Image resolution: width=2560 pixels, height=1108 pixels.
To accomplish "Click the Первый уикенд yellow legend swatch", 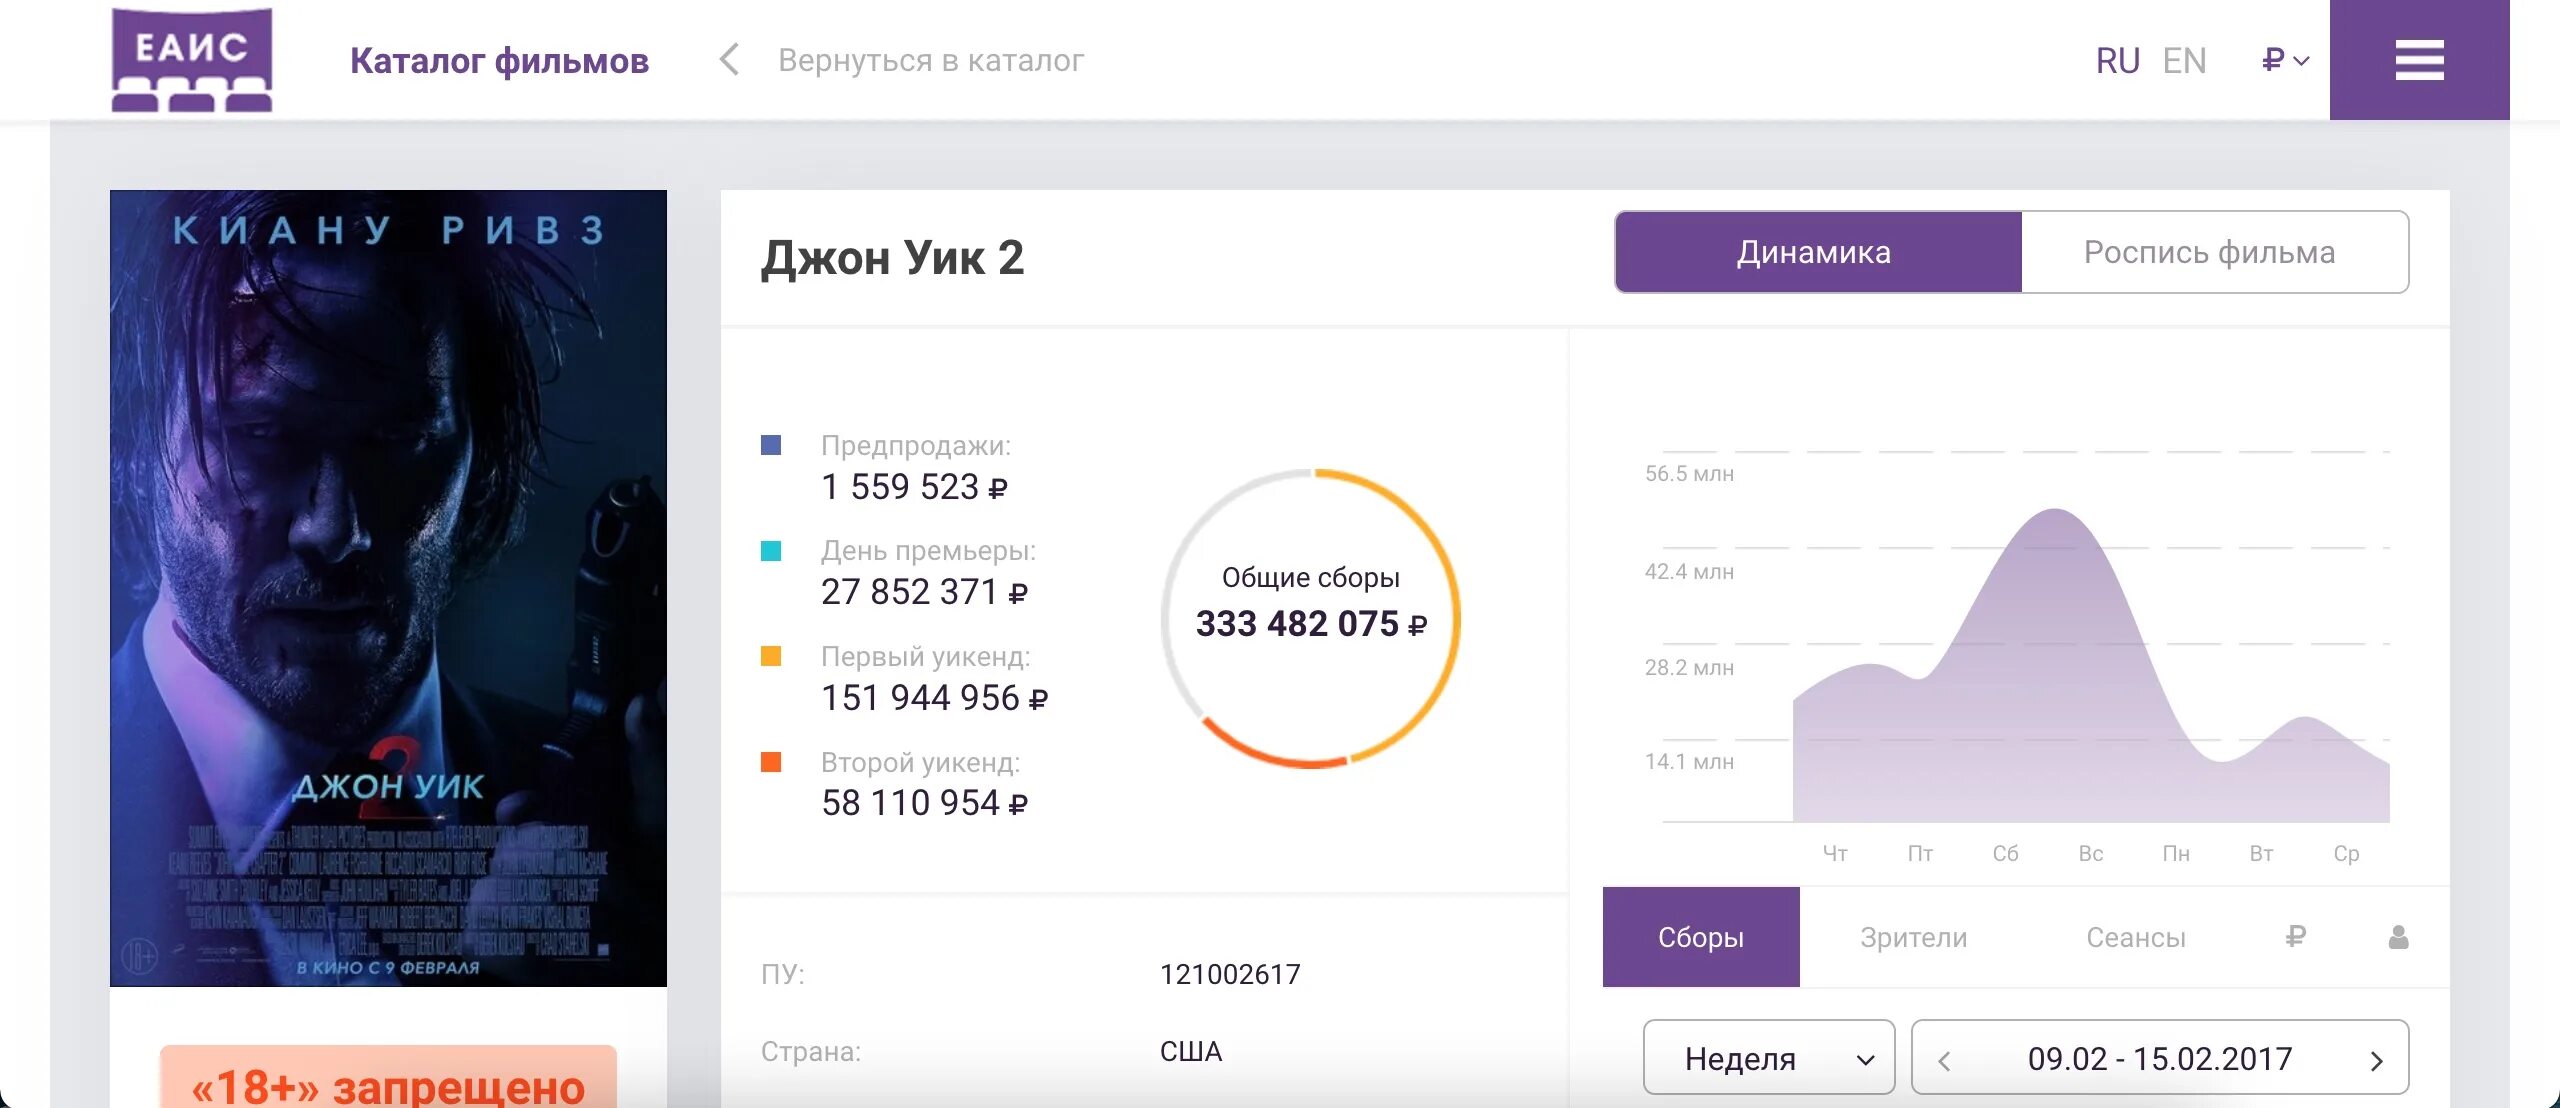I will (771, 656).
